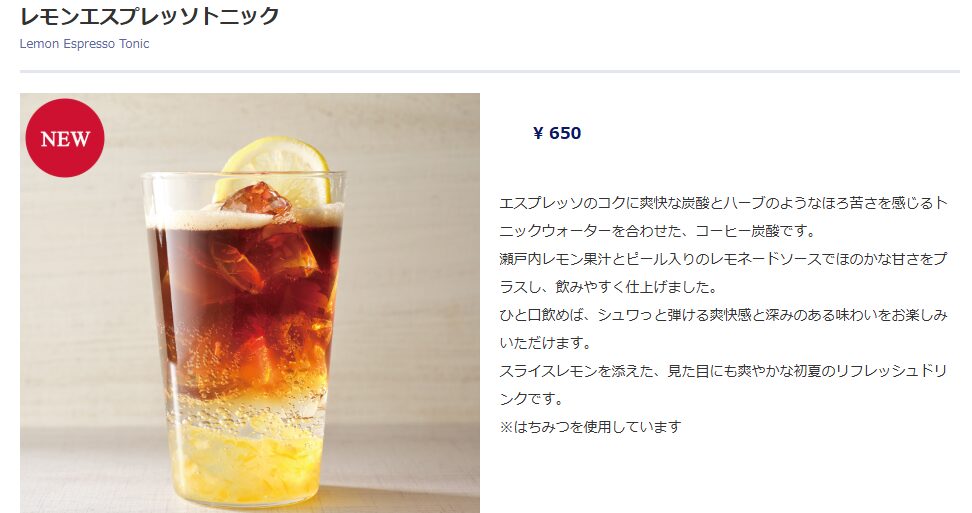Click the ニックウォーターを合わせた text line
972x513 pixels.
pyautogui.click(x=658, y=231)
